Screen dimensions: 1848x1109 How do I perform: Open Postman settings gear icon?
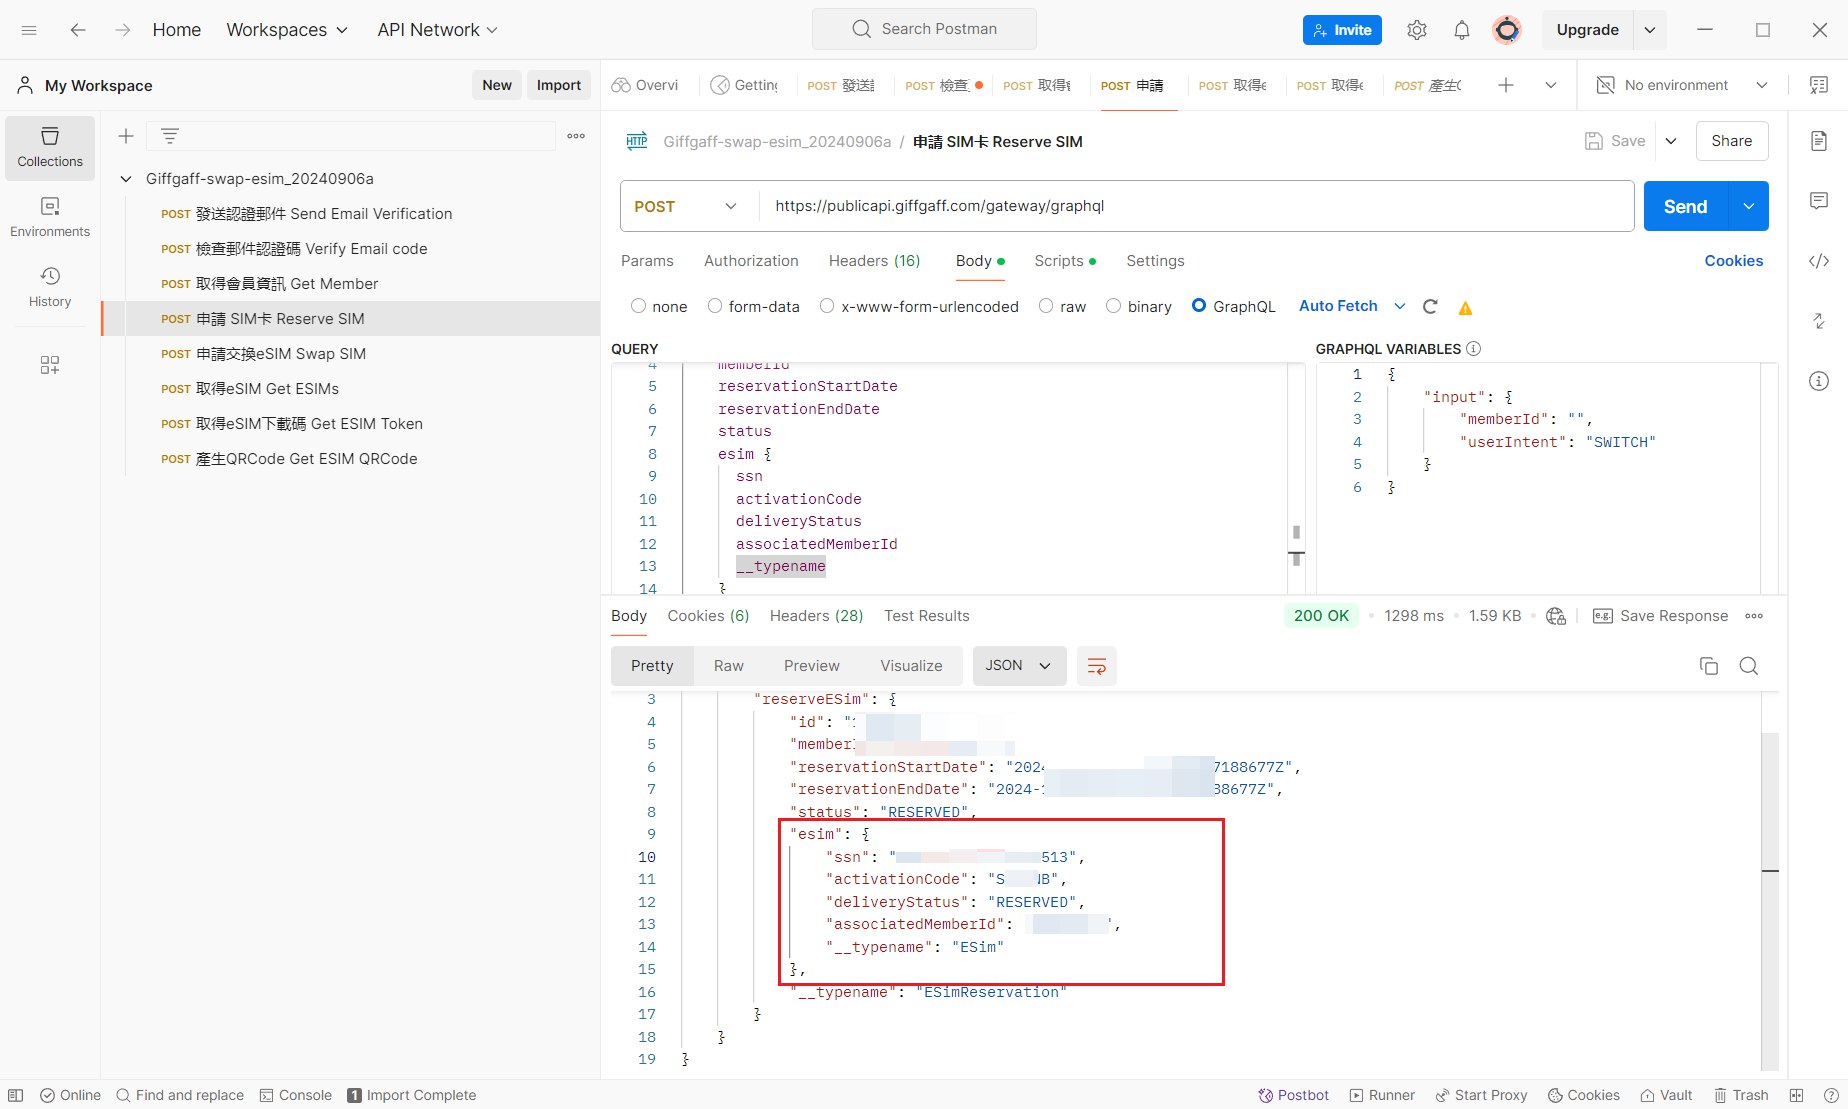(1416, 30)
